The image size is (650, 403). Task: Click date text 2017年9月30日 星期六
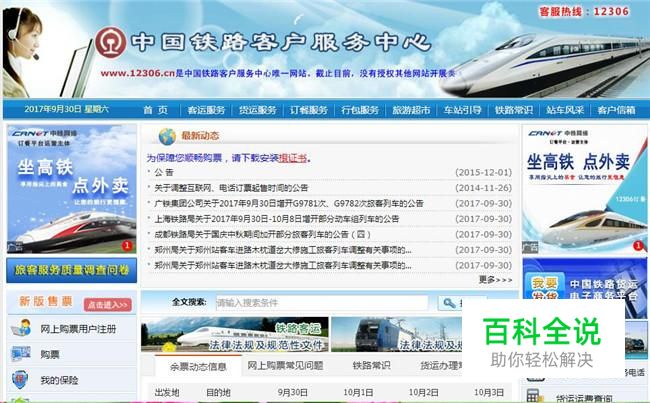pos(66,109)
